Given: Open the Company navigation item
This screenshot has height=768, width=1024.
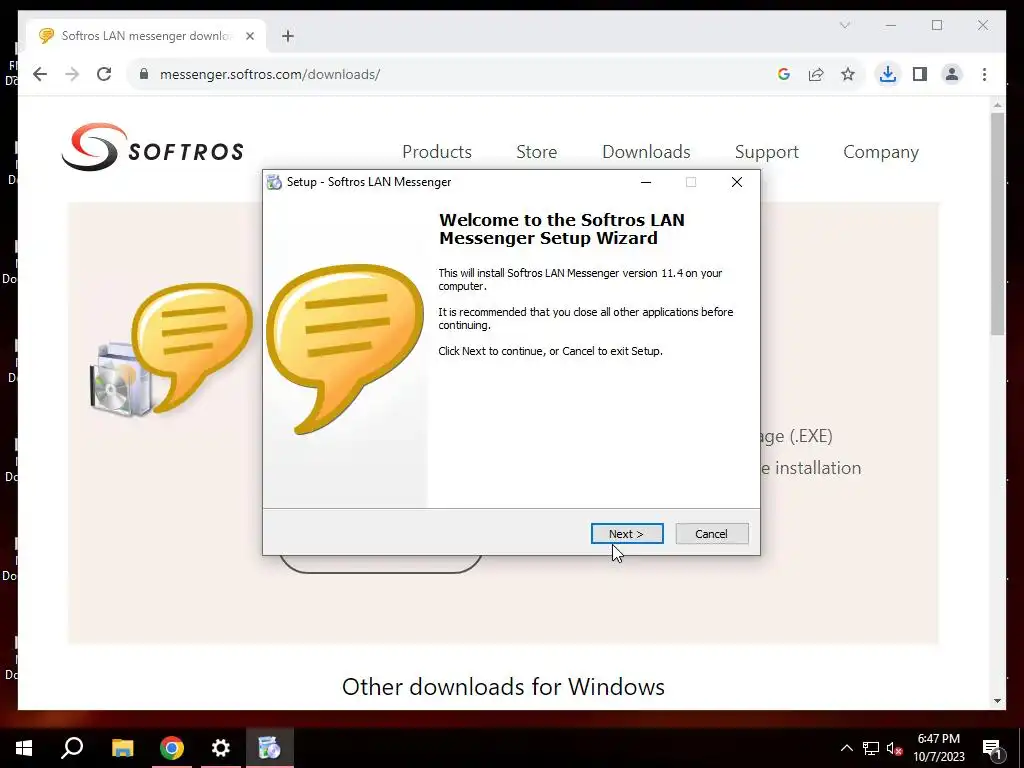Looking at the screenshot, I should click(x=880, y=152).
